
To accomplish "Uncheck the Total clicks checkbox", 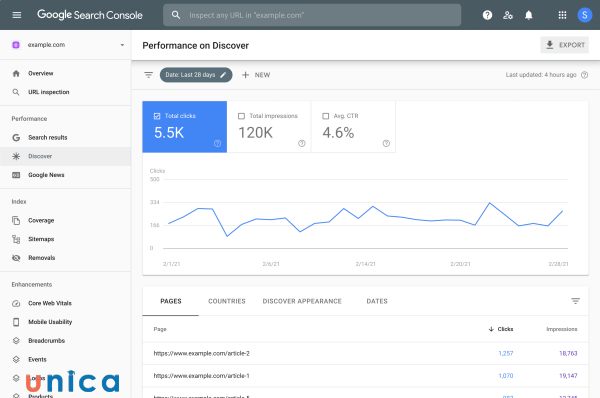I will coord(157,116).
